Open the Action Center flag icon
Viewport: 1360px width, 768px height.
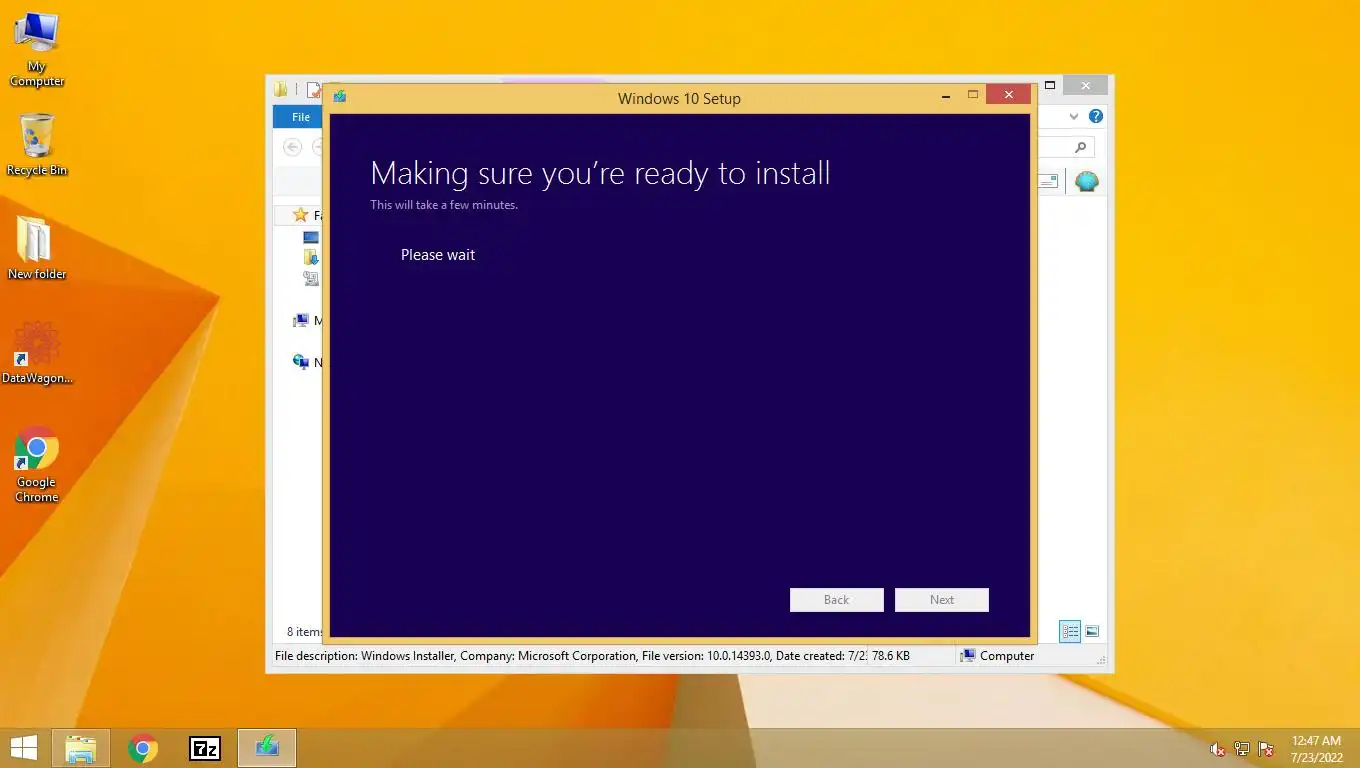coord(1266,749)
